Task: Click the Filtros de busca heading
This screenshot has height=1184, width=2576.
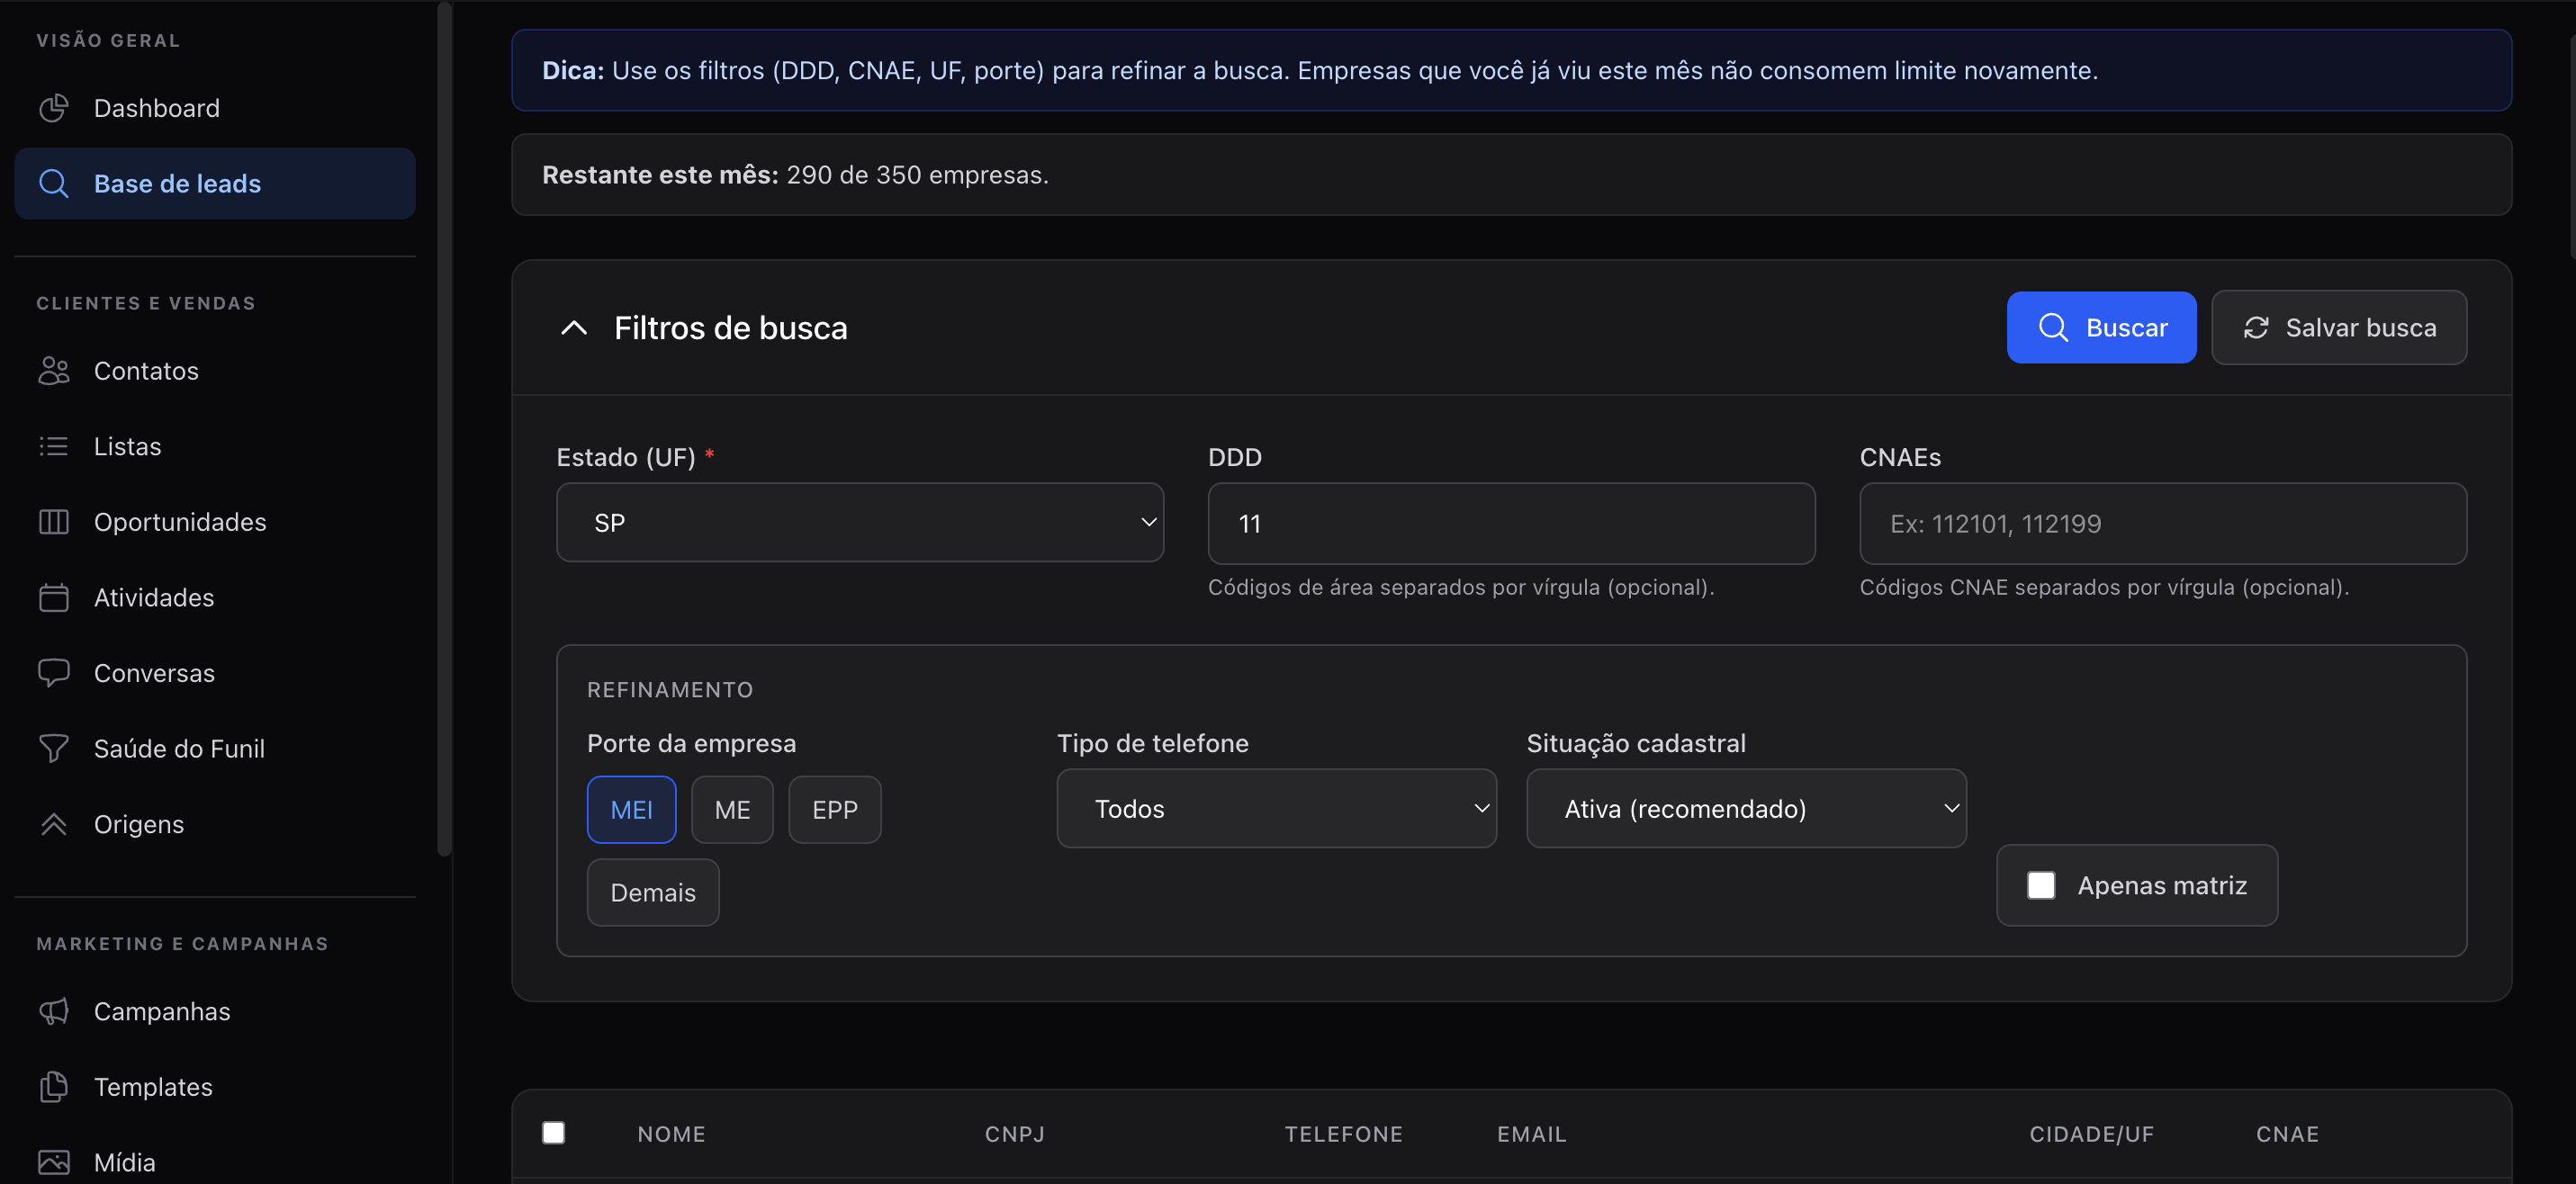Action: point(730,327)
